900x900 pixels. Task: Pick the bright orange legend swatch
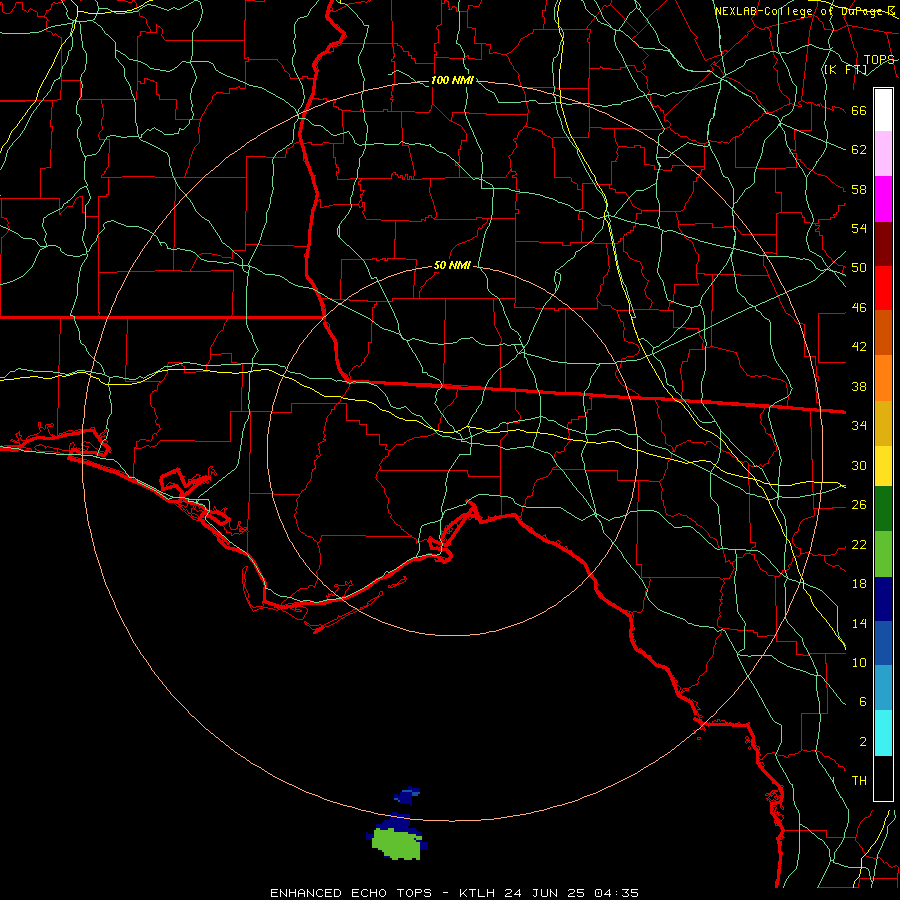click(x=883, y=378)
